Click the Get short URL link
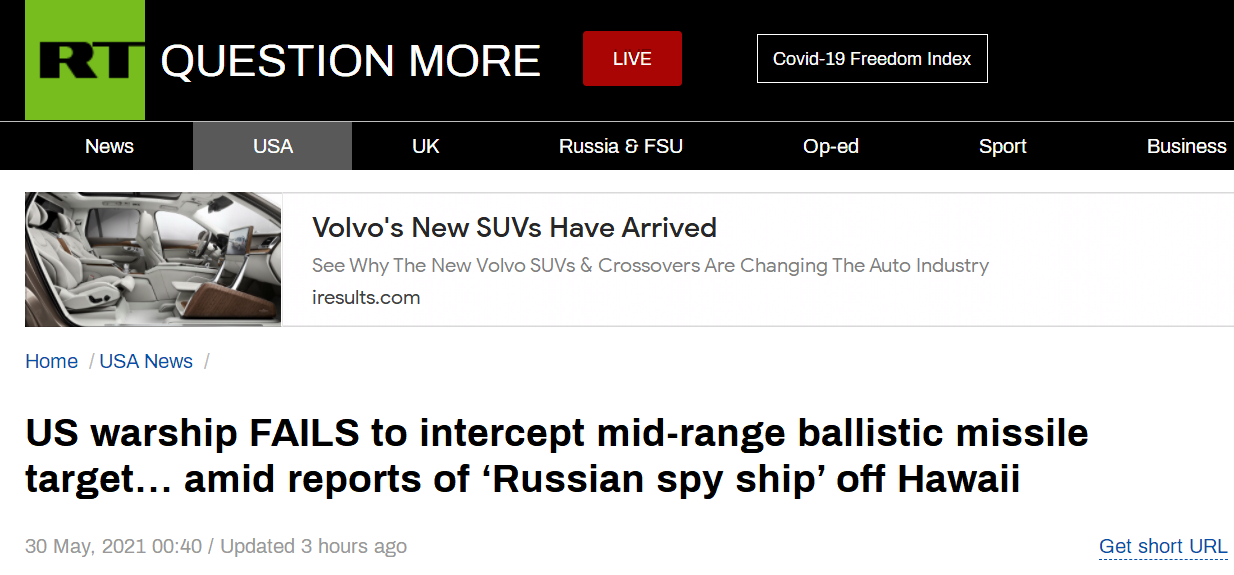1234x575 pixels. click(x=1162, y=546)
